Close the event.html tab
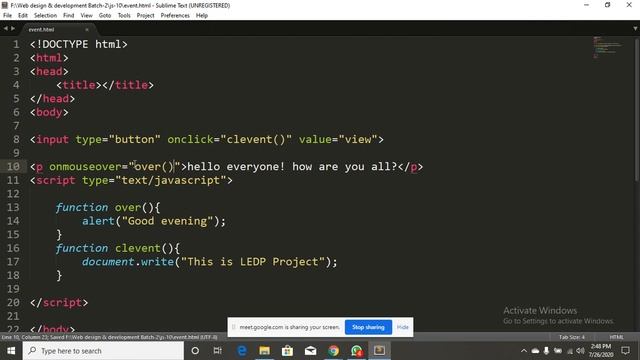This screenshot has width=640, height=360. [87, 29]
